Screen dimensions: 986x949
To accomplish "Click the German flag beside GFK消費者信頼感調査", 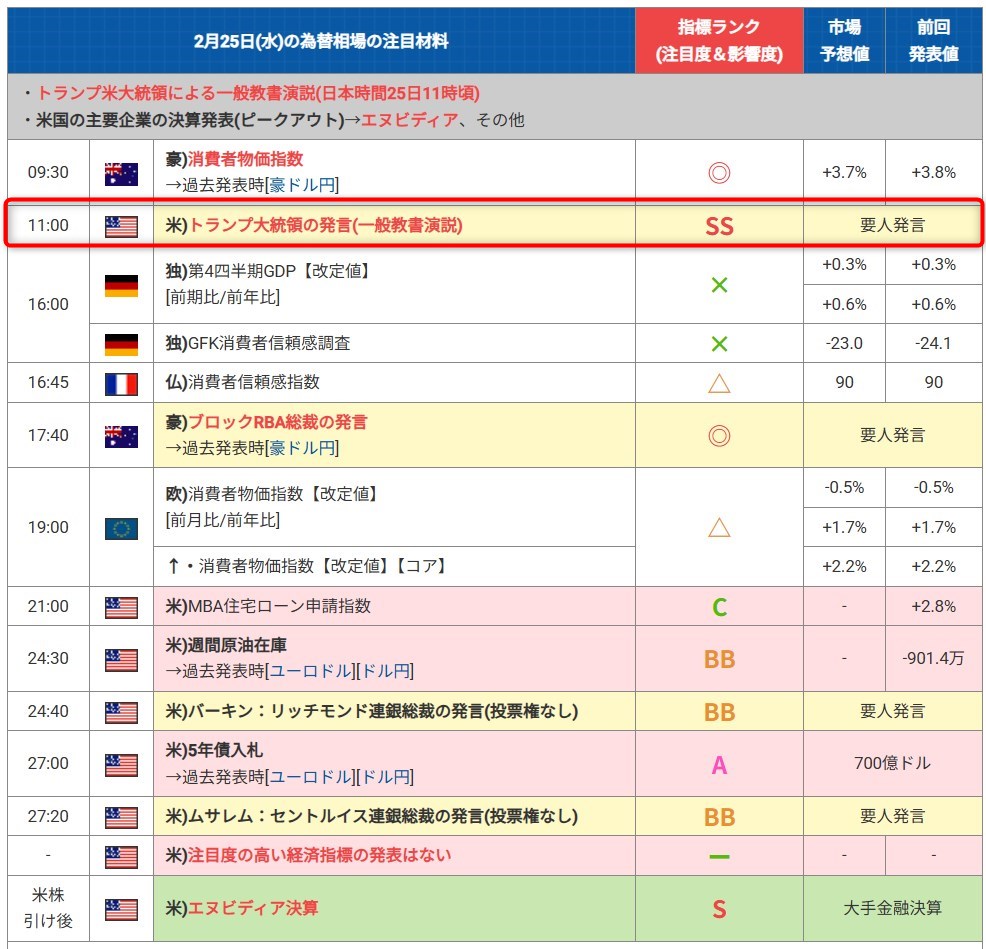I will [x=121, y=344].
